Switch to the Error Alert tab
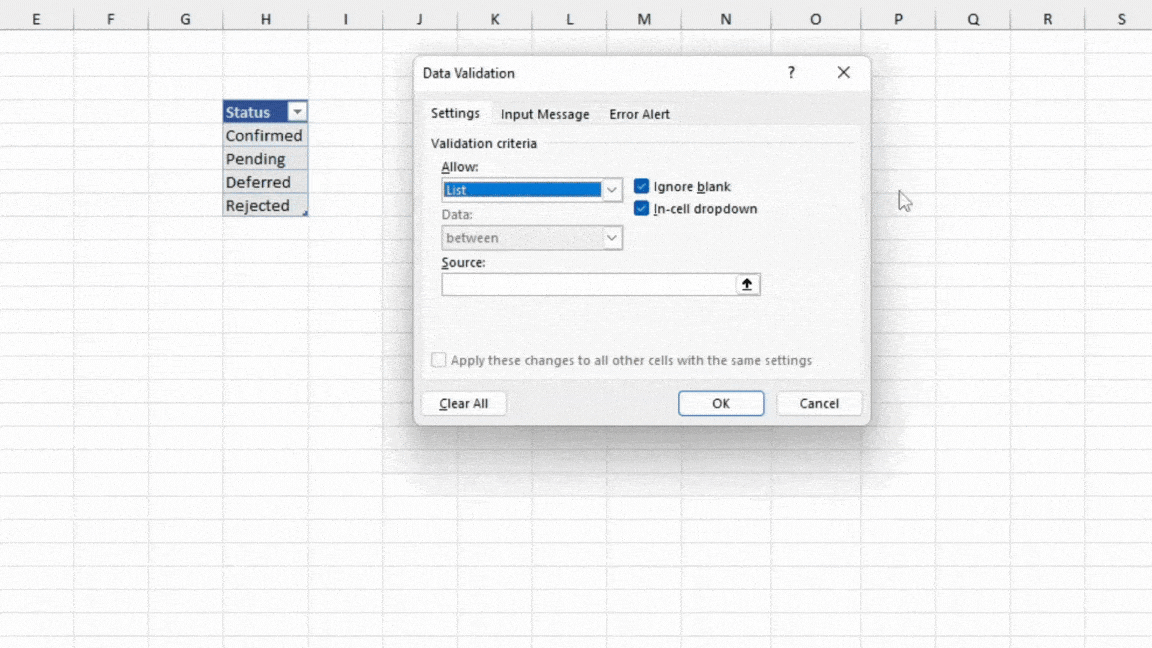The height and width of the screenshot is (648, 1152). point(639,114)
